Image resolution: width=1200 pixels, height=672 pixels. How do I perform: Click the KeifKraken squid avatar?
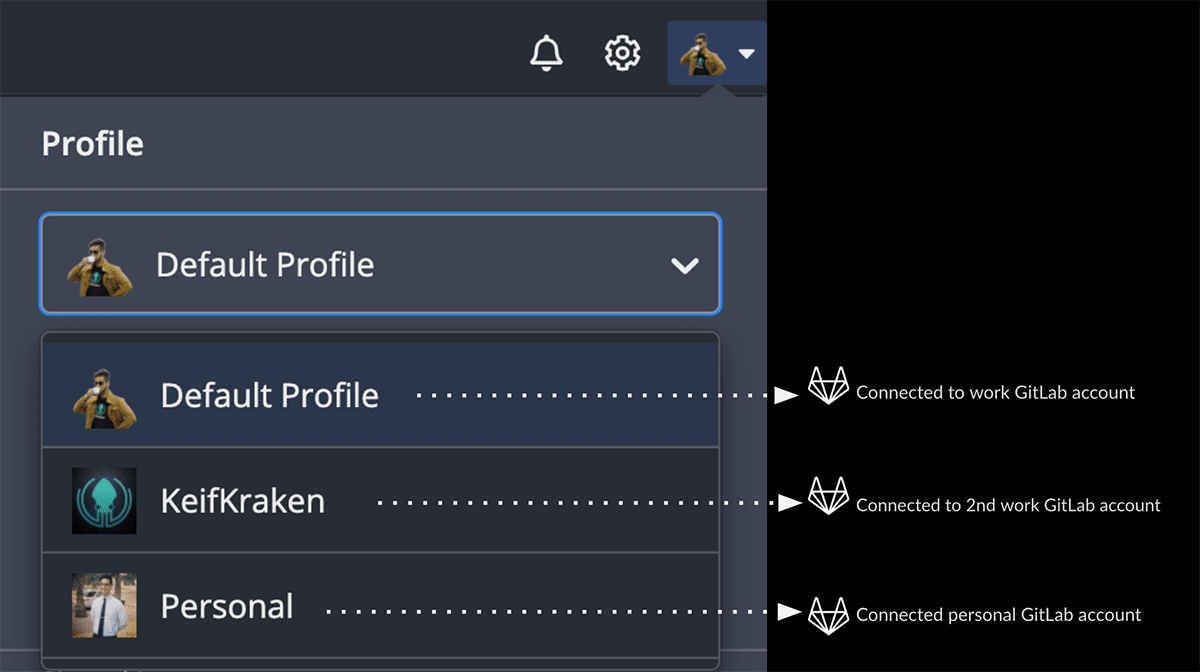(104, 500)
